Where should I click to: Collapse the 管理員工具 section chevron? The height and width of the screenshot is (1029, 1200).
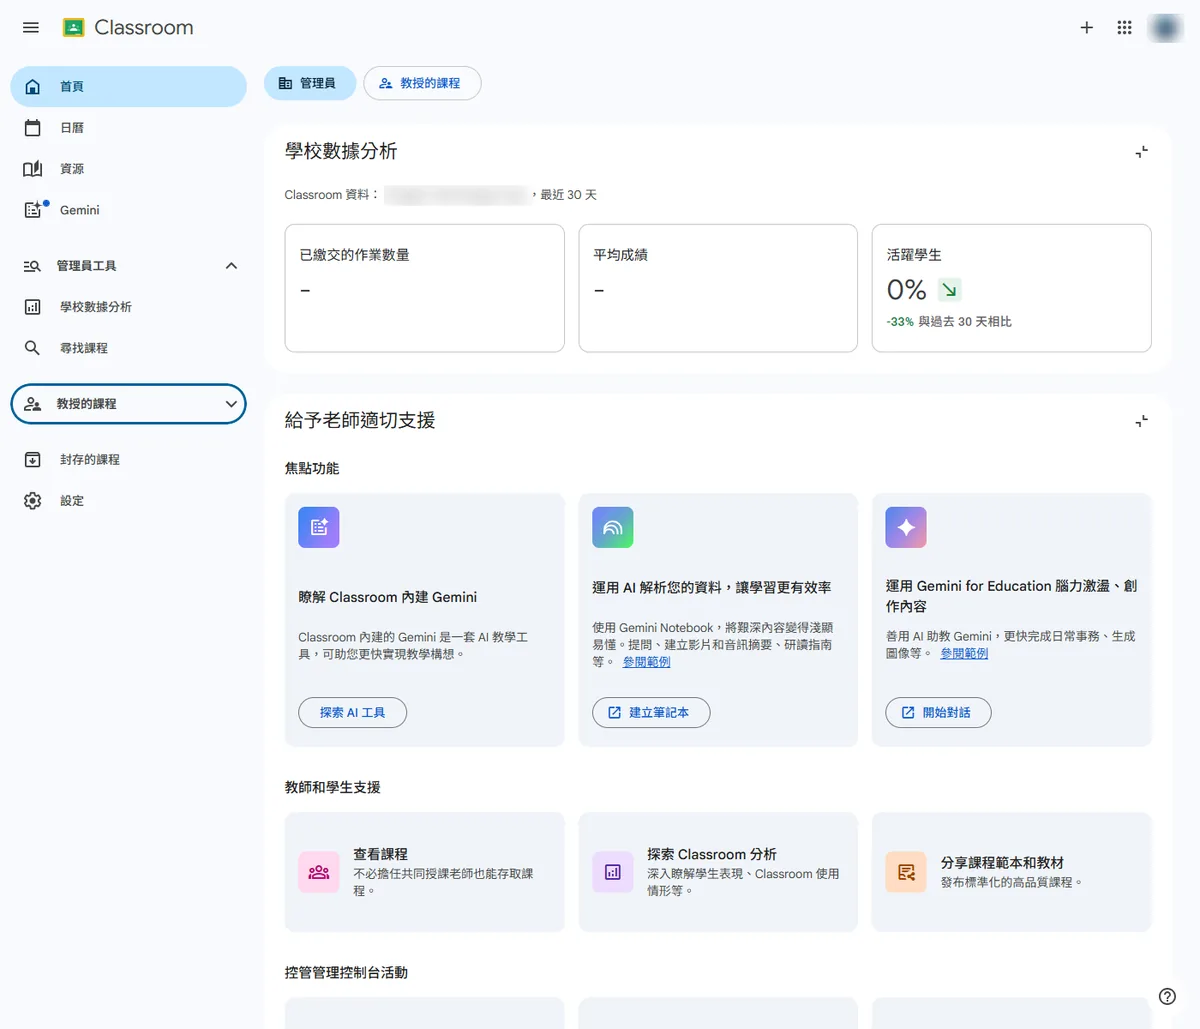[x=231, y=266]
